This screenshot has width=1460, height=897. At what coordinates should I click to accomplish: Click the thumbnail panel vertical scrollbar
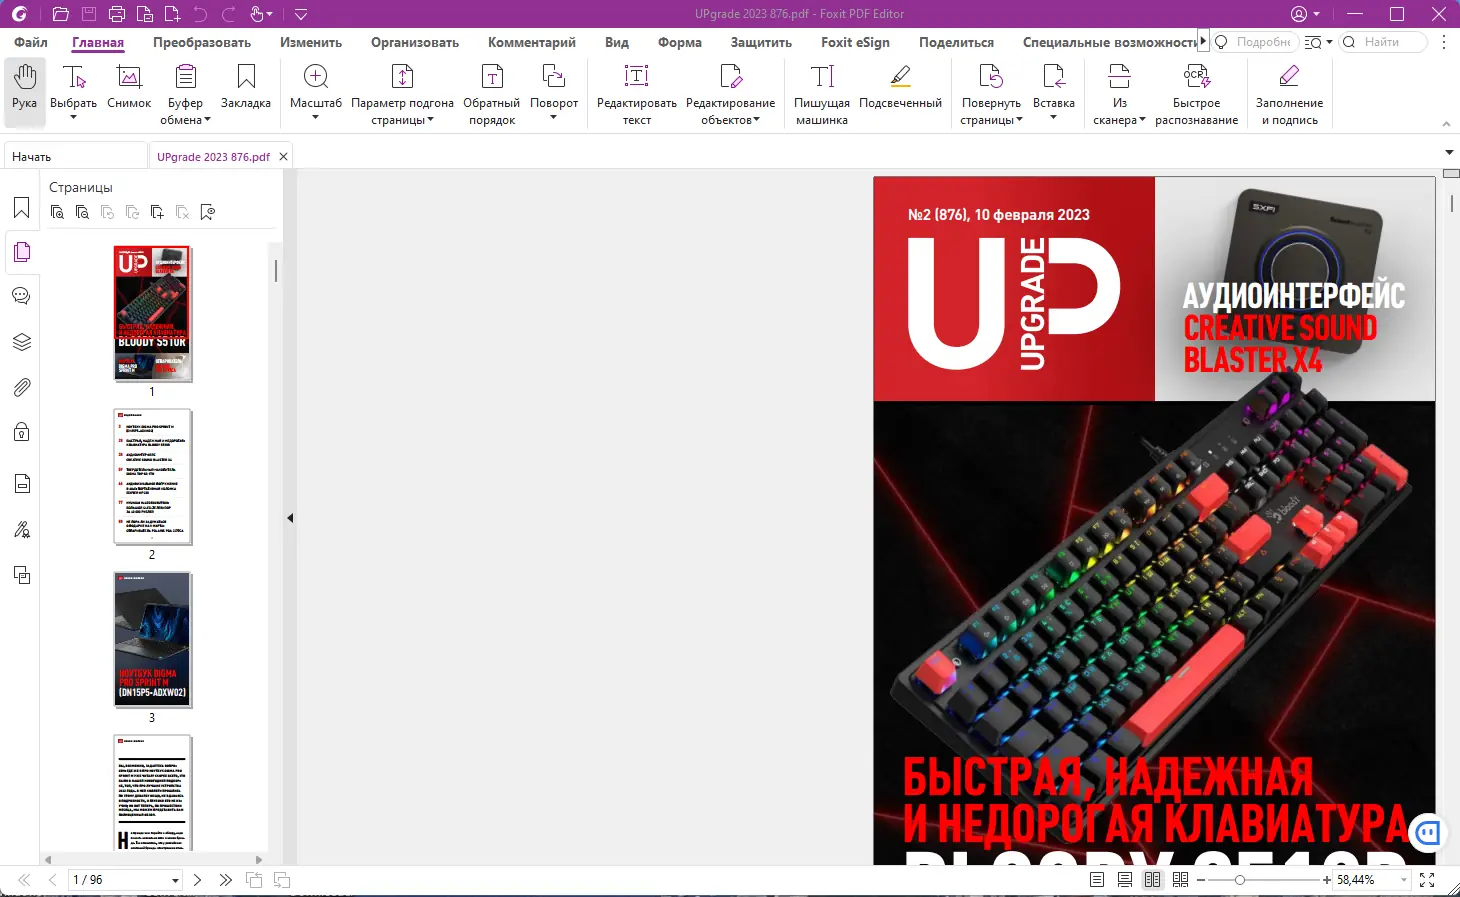(276, 271)
